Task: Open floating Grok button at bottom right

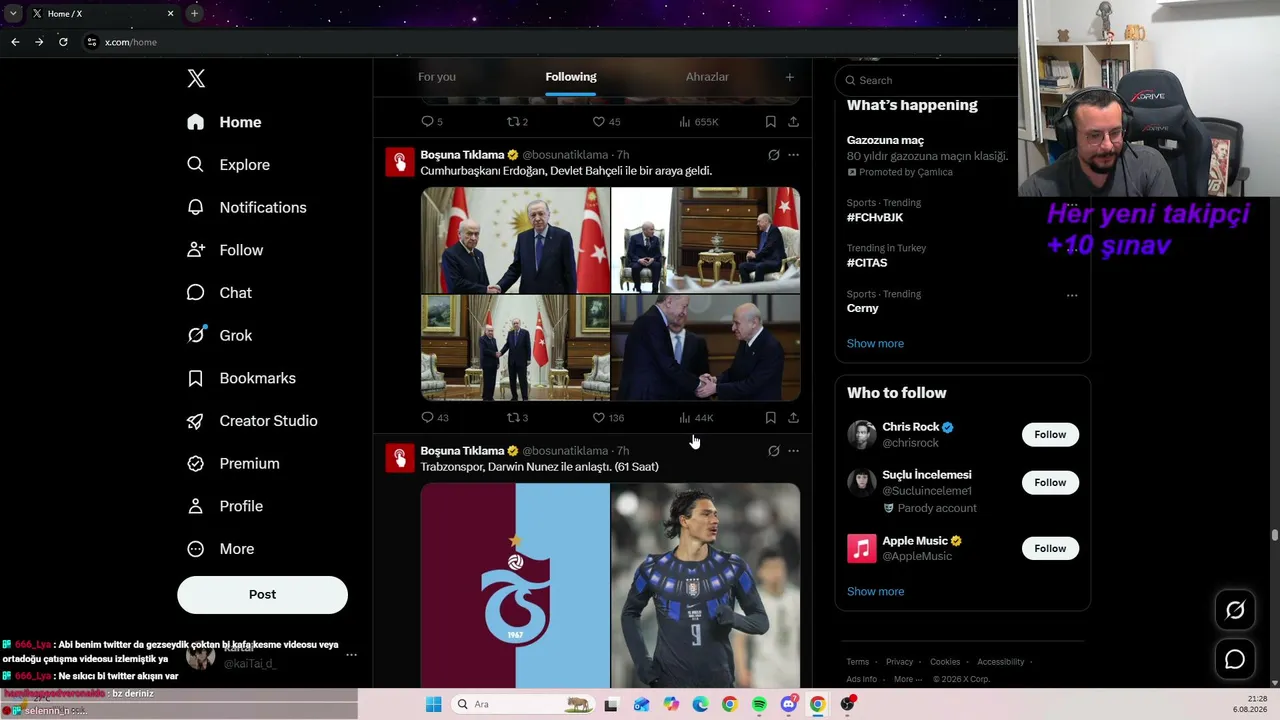Action: pos(1235,610)
